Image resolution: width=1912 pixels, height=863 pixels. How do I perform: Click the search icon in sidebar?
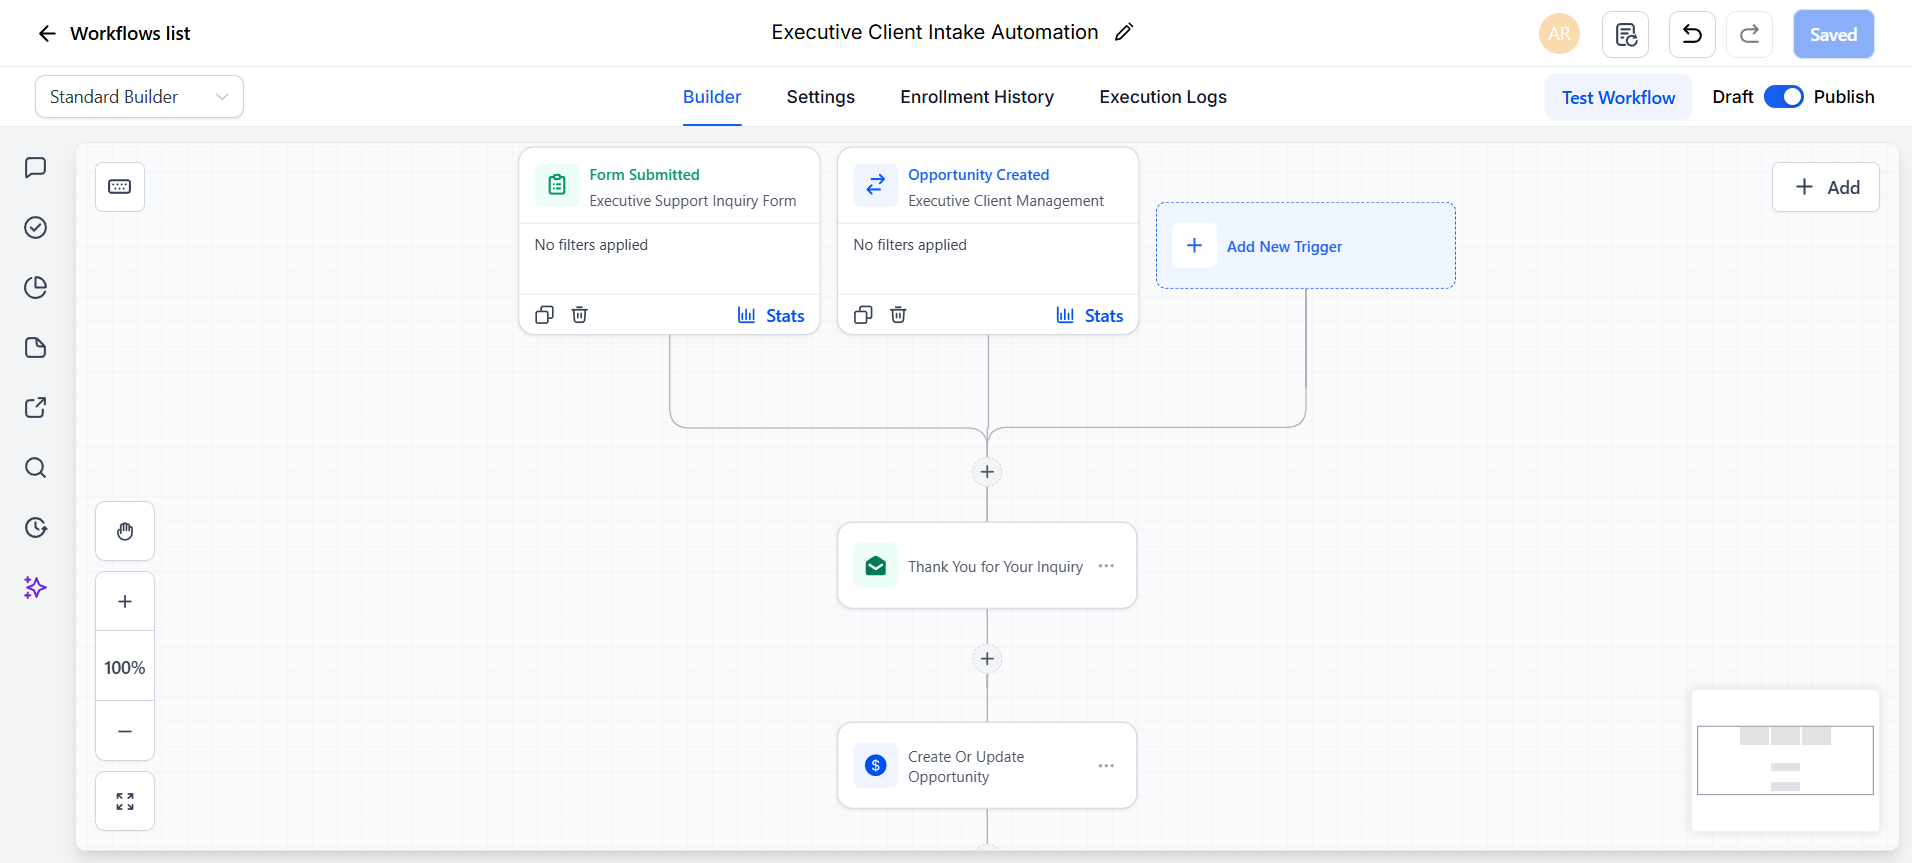pos(35,467)
